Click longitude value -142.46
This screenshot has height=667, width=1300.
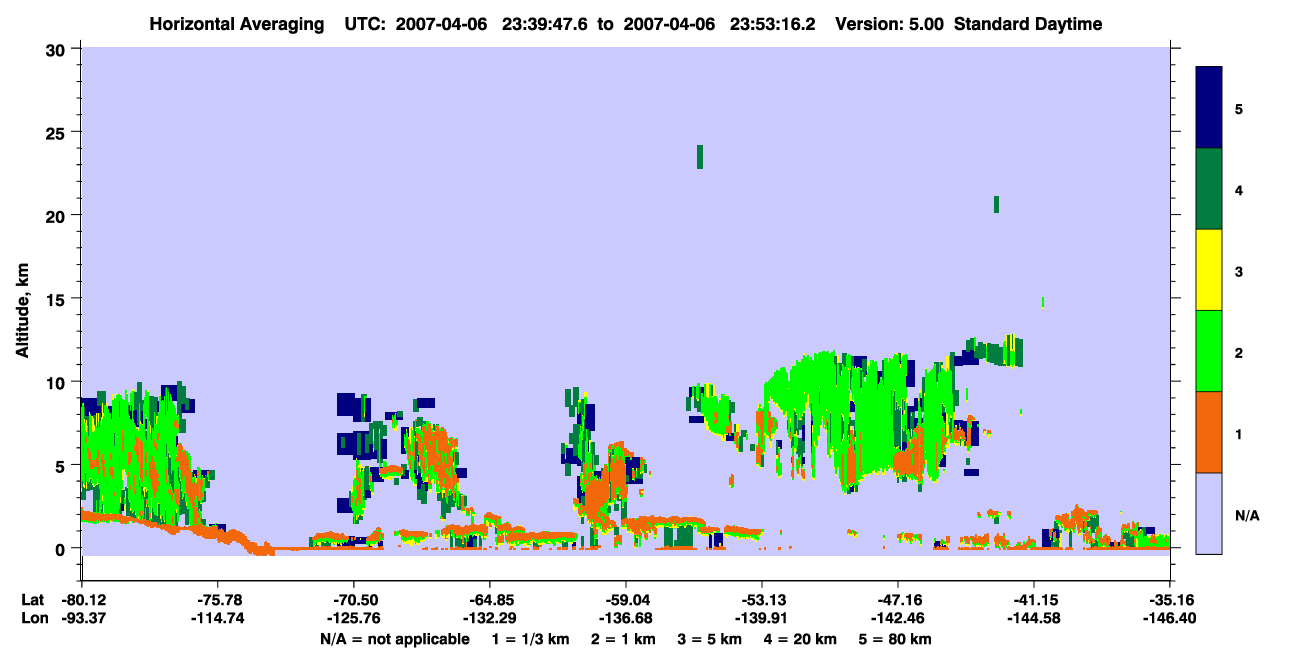tap(898, 619)
